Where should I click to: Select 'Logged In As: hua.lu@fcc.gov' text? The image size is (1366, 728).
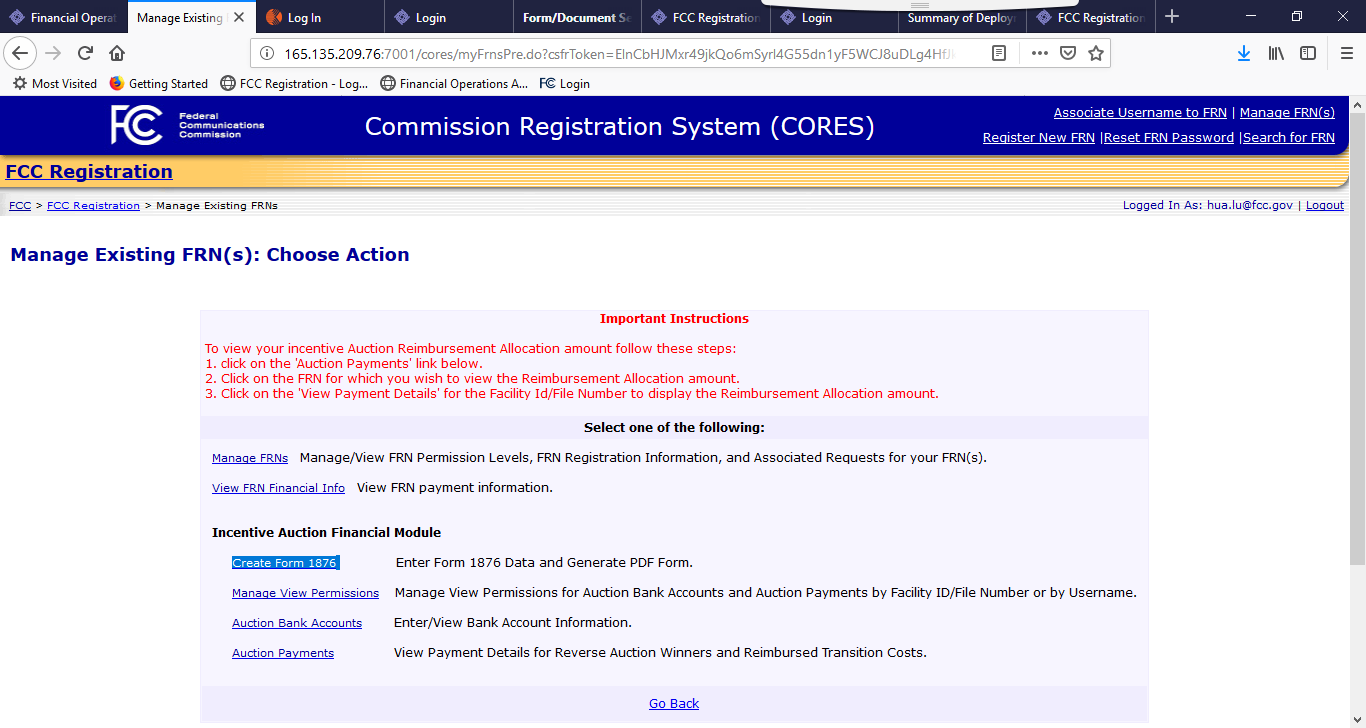click(x=1208, y=205)
